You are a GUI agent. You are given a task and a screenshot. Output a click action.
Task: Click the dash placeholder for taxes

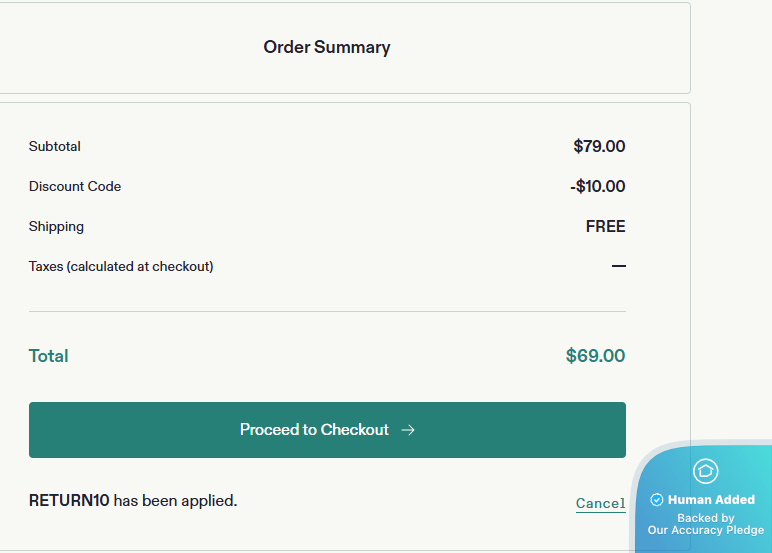pos(619,267)
